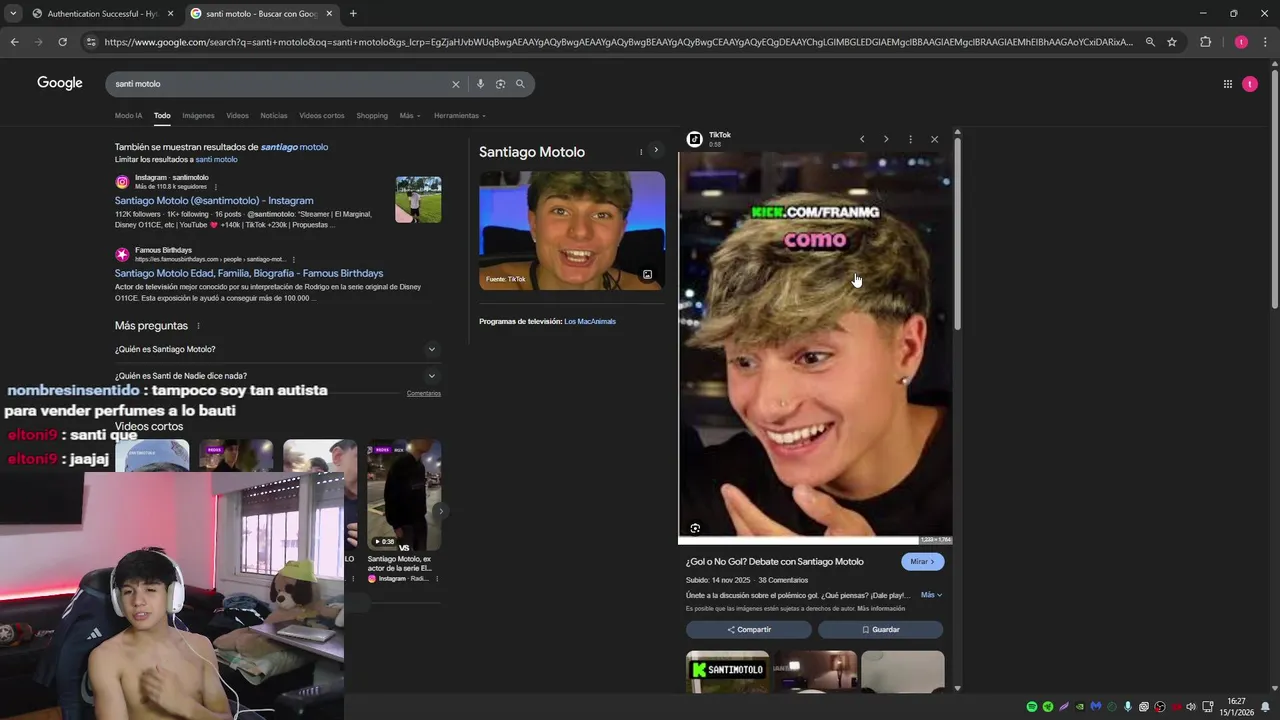Expand the Más description toggle in preview

[931, 595]
